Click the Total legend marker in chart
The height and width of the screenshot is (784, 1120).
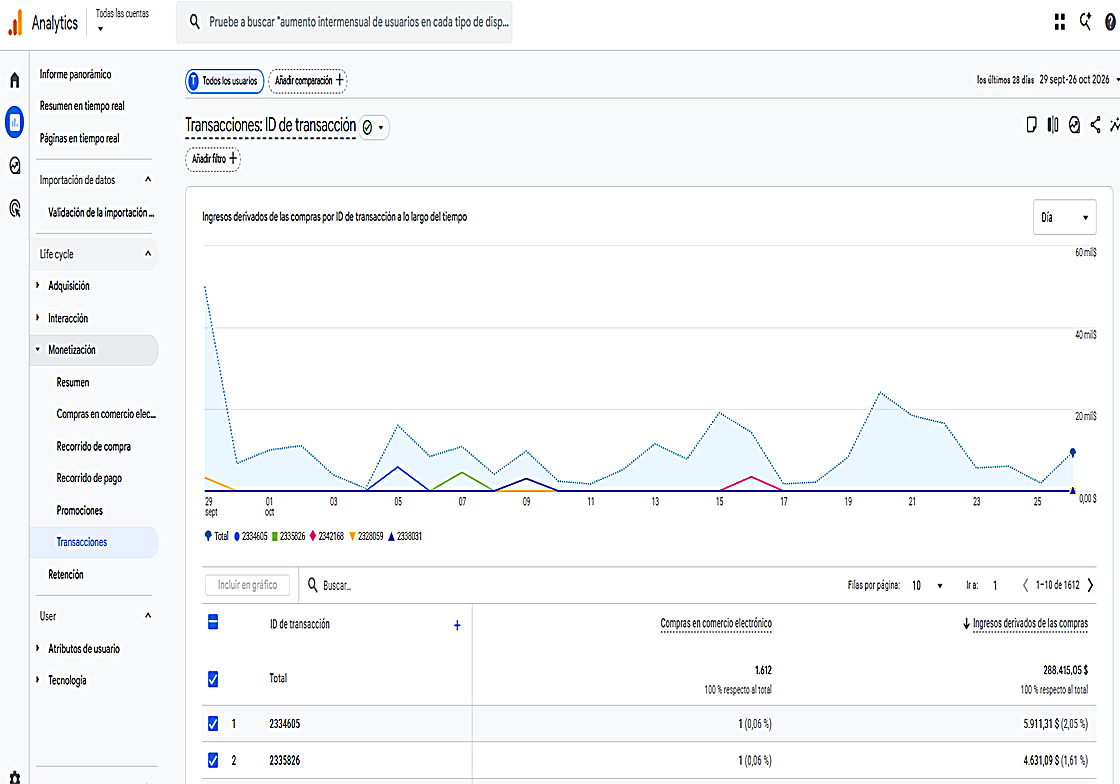click(x=208, y=536)
